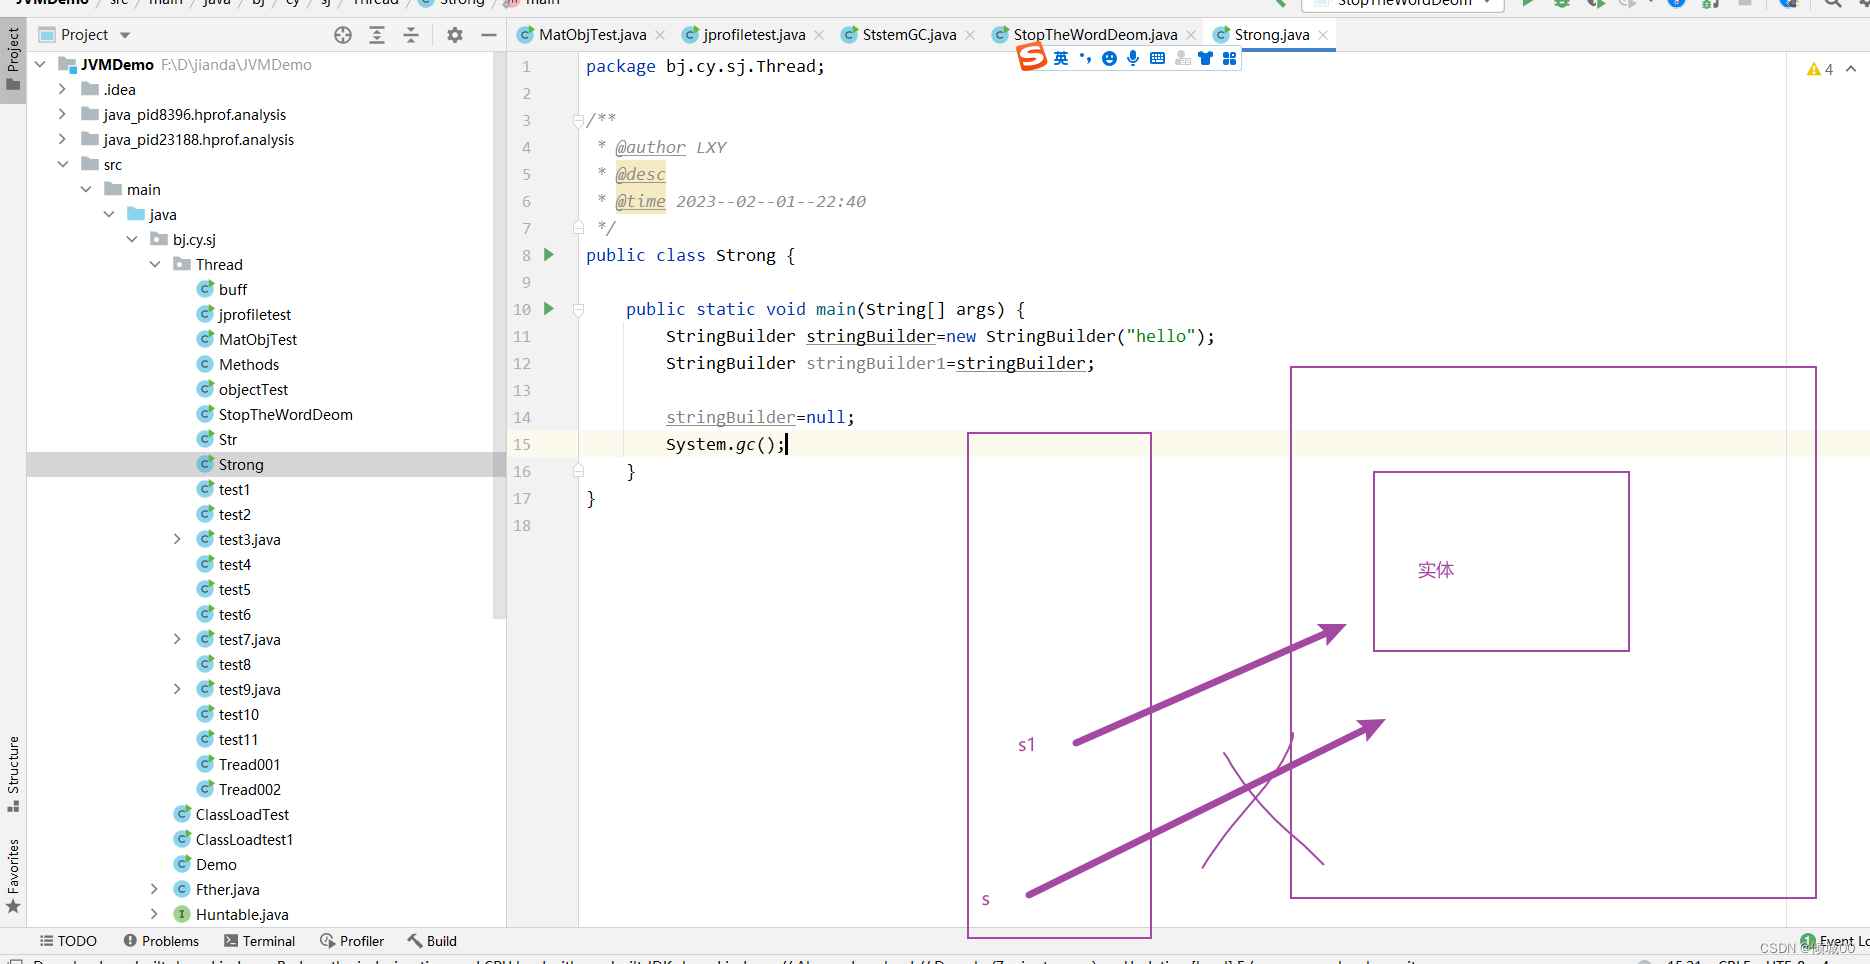Viewport: 1870px width, 964px height.
Task: Select StopTheWordDeom class in tree
Action: (x=285, y=415)
